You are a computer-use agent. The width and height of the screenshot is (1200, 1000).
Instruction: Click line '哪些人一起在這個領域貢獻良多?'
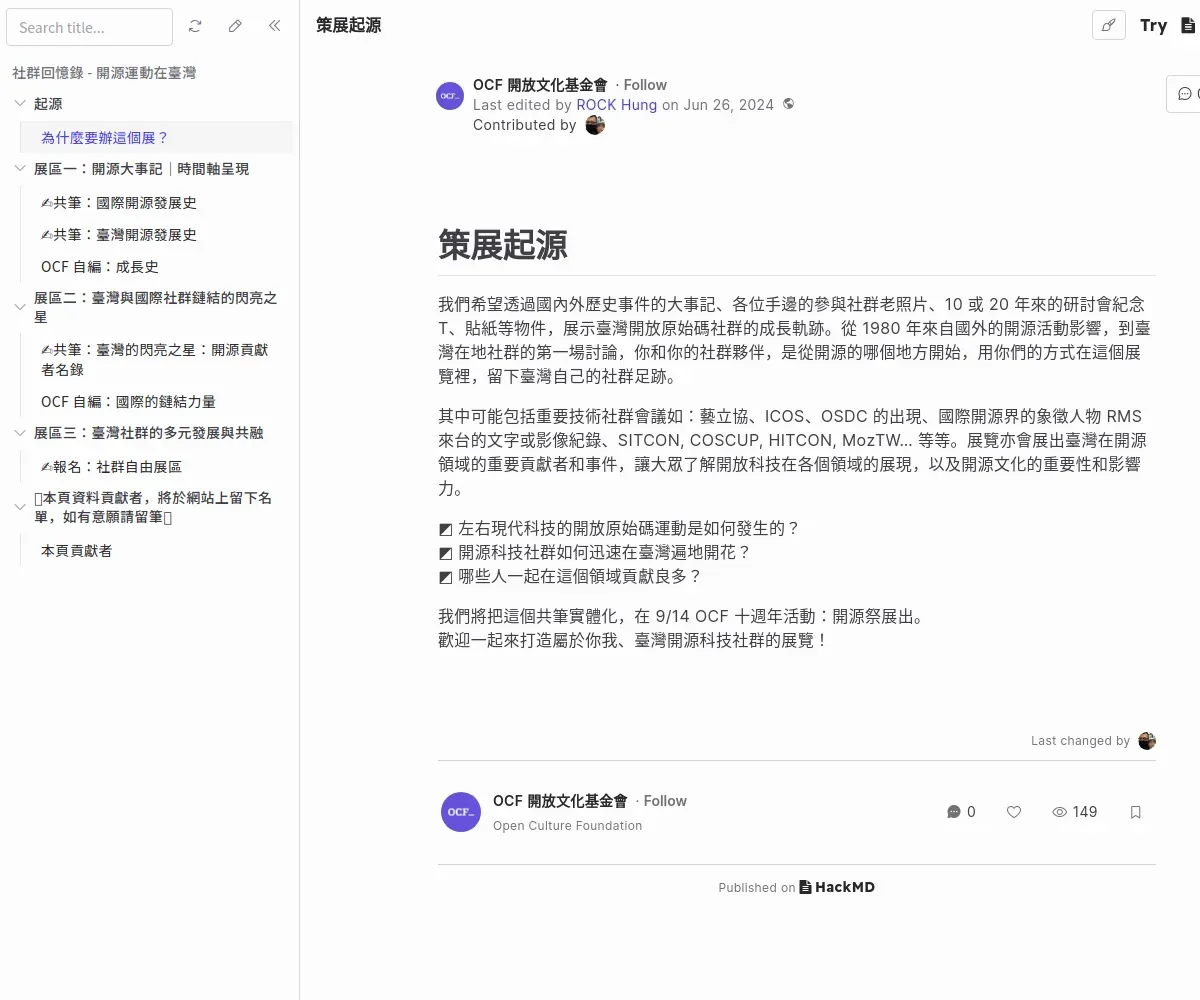click(580, 577)
